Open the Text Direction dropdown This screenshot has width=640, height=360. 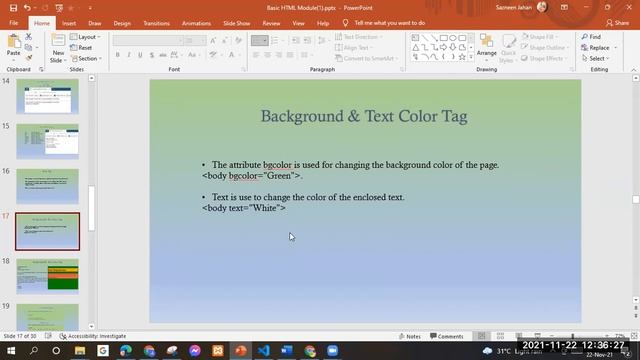[x=359, y=37]
